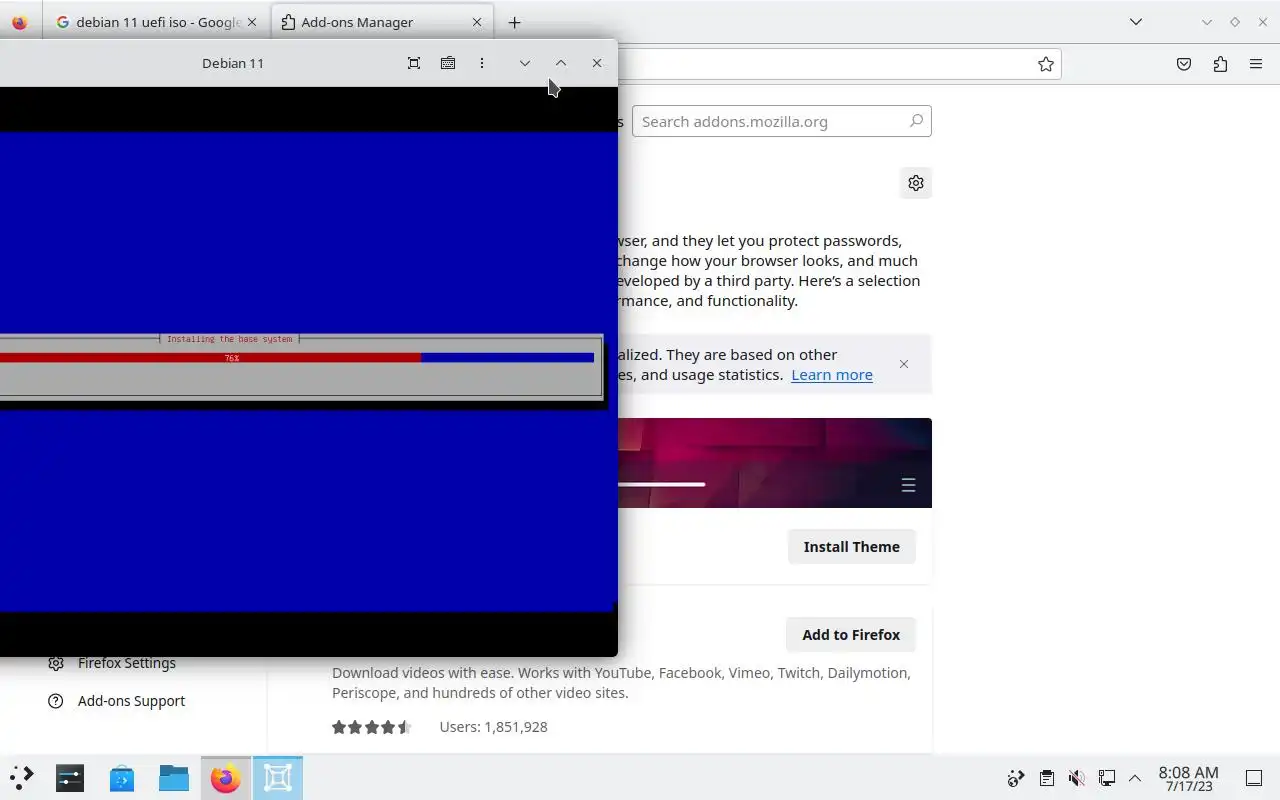Screen dimensions: 1280x800
Task: Open the network connections tray icon
Action: (1107, 778)
